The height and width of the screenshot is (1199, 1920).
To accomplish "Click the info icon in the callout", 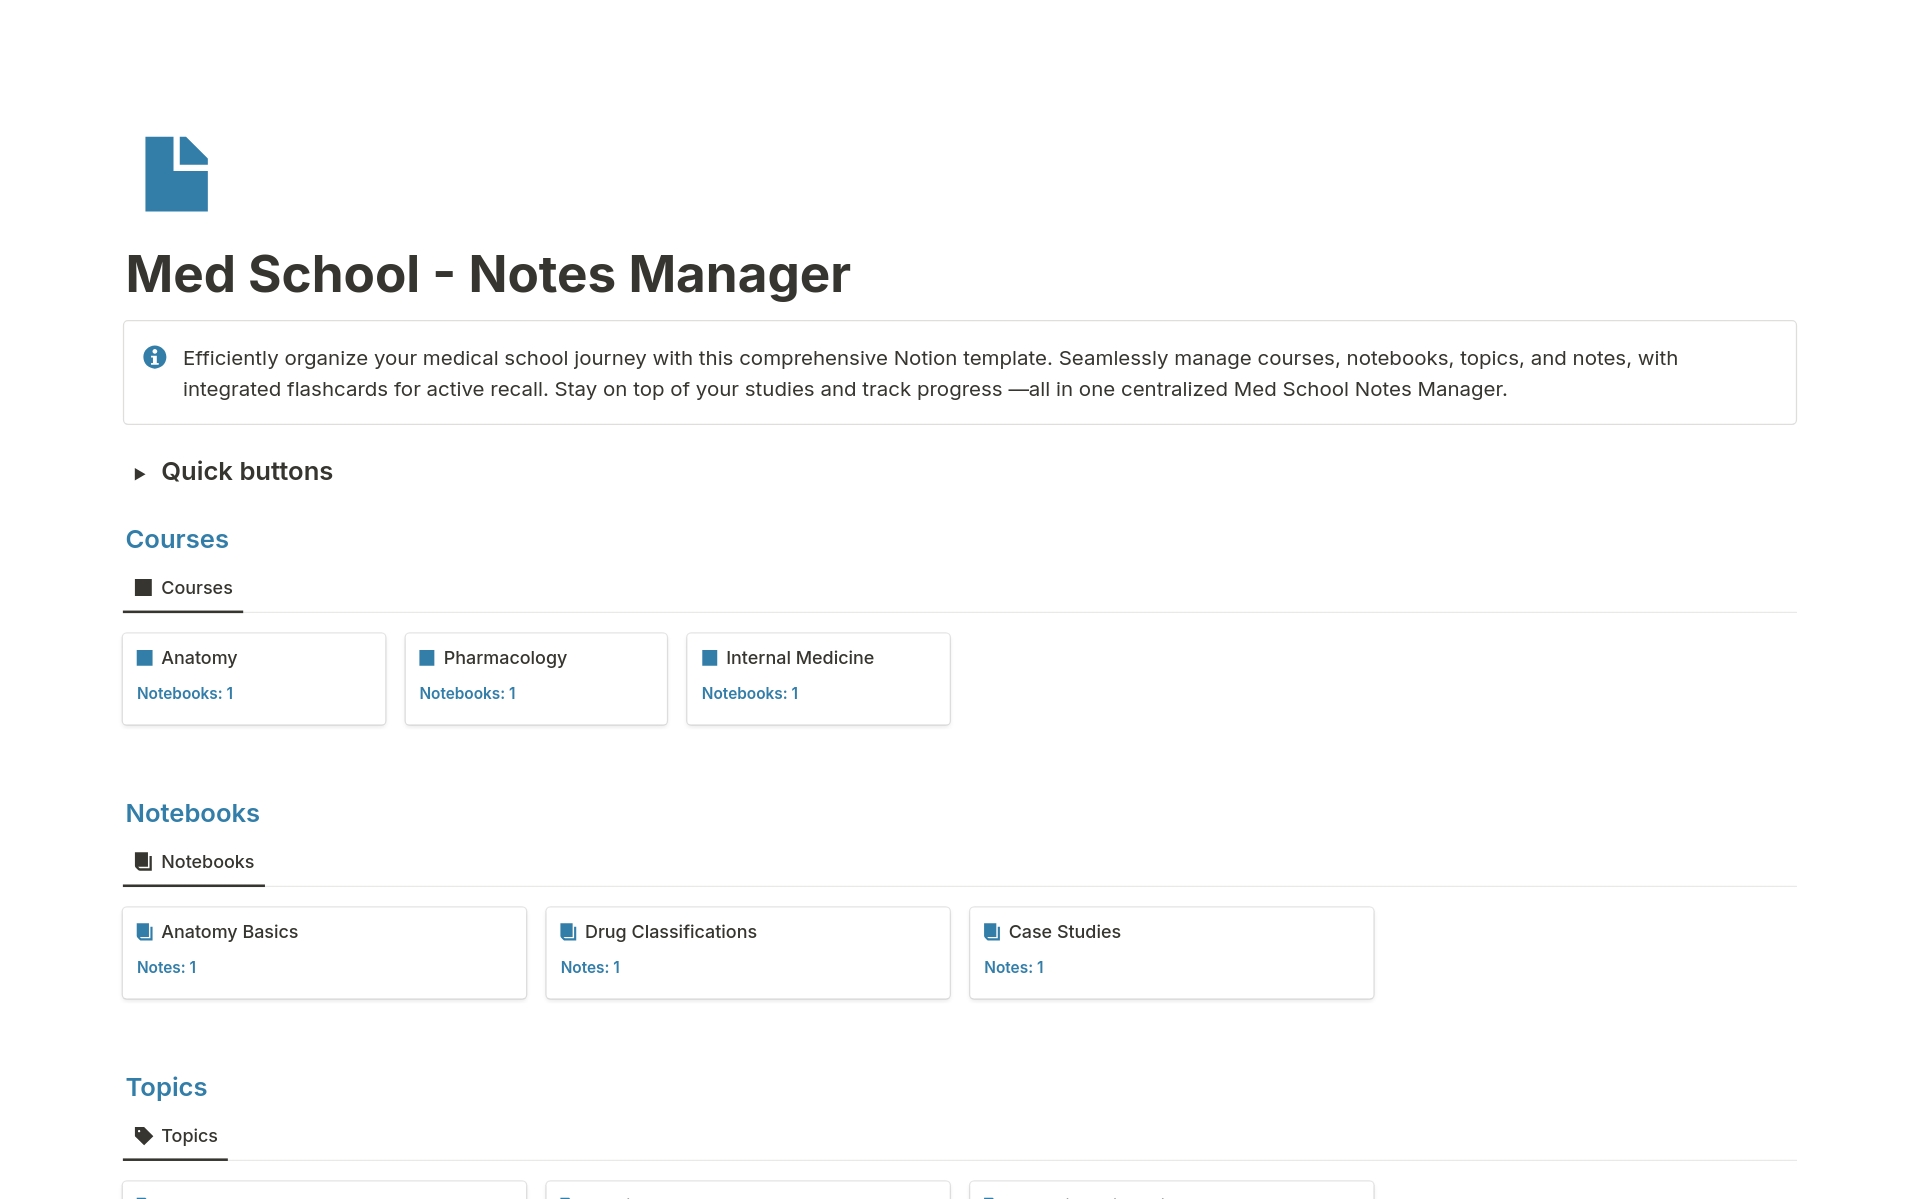I will pyautogui.click(x=155, y=357).
